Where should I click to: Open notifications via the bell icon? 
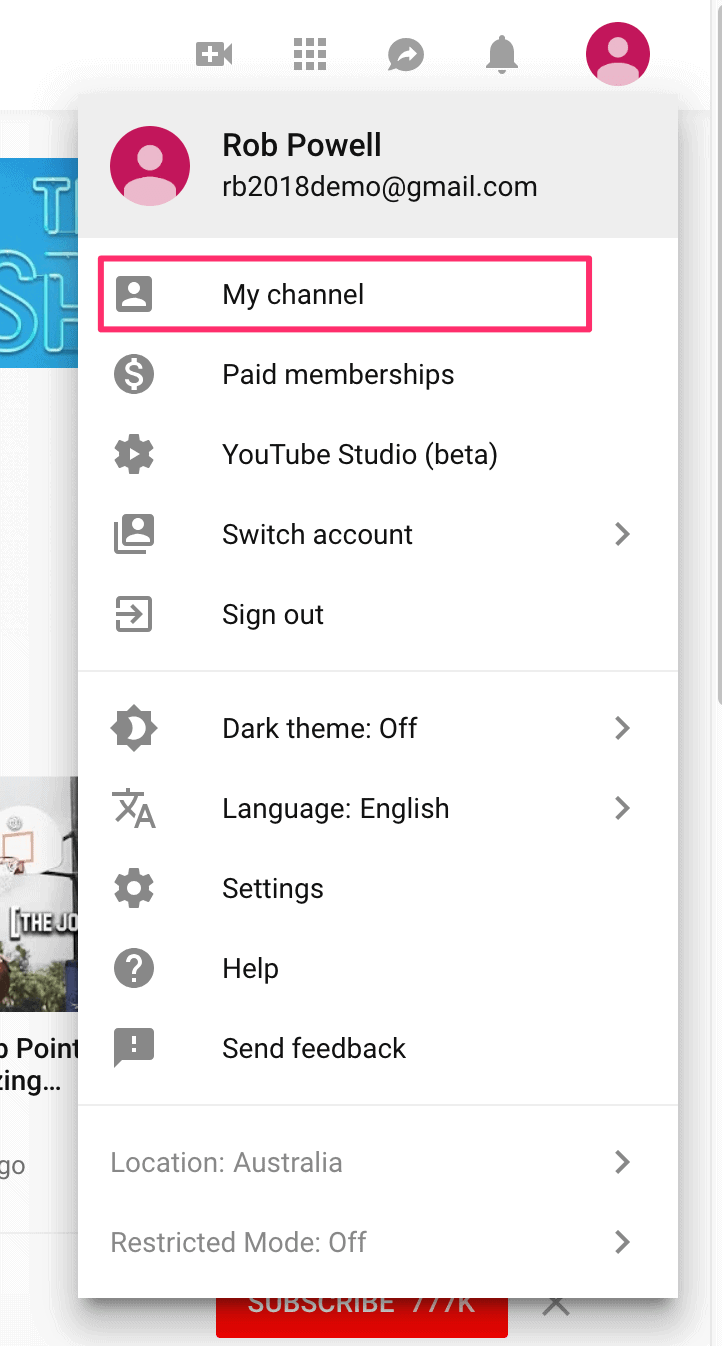point(501,54)
